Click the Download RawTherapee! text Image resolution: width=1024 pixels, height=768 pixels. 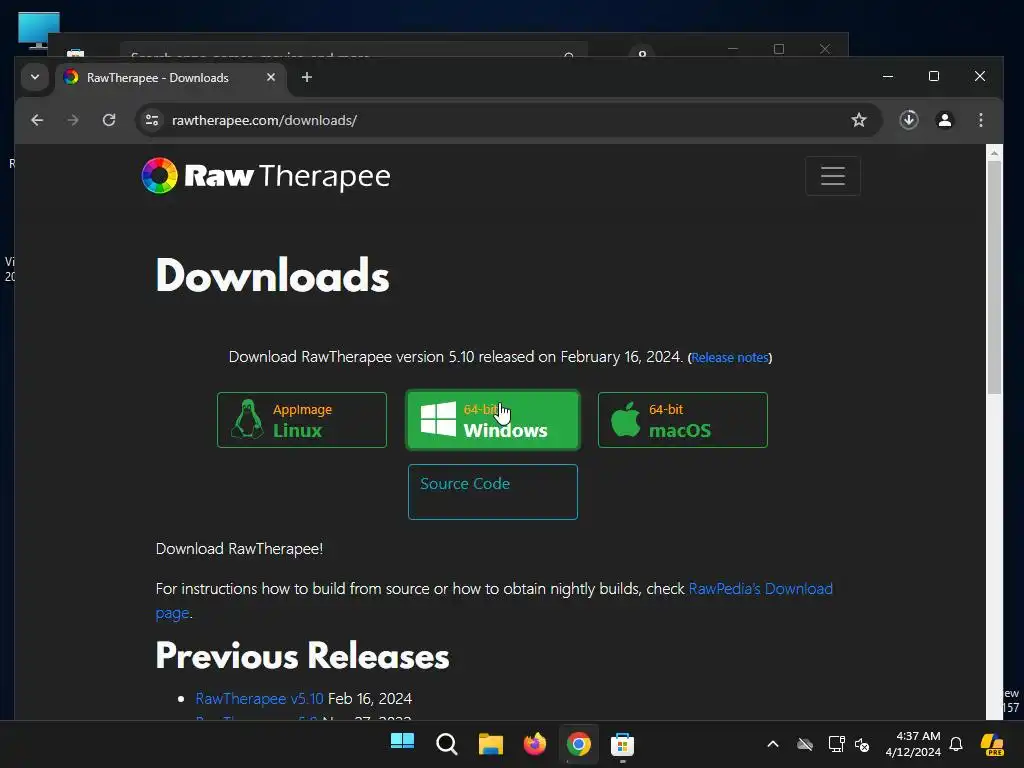coord(239,549)
